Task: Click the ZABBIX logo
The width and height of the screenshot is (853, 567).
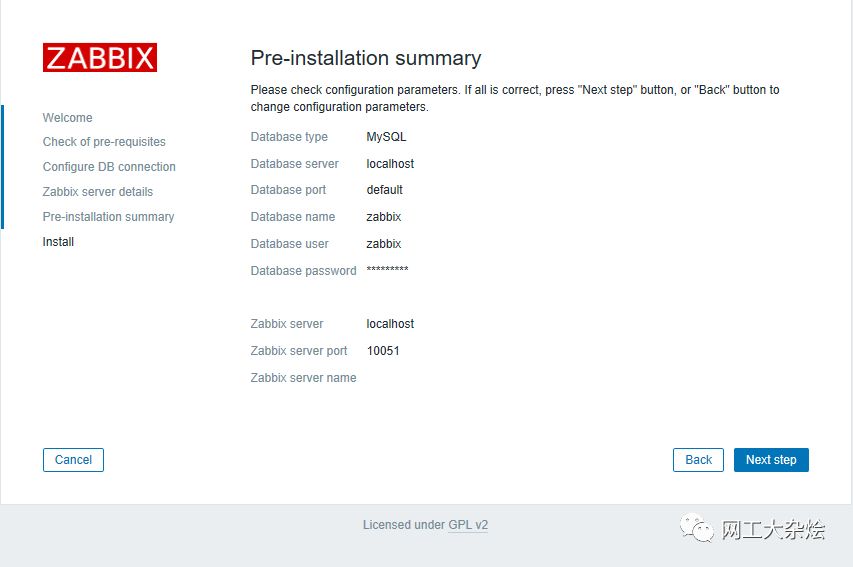Action: 100,57
